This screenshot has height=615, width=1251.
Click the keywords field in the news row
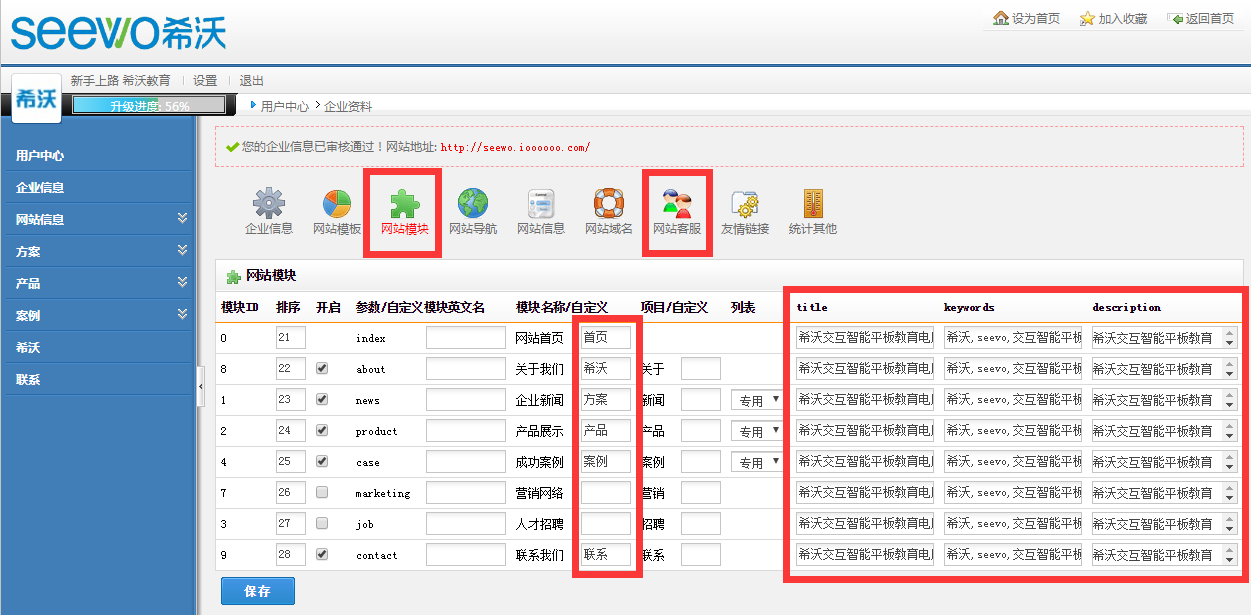click(1013, 400)
